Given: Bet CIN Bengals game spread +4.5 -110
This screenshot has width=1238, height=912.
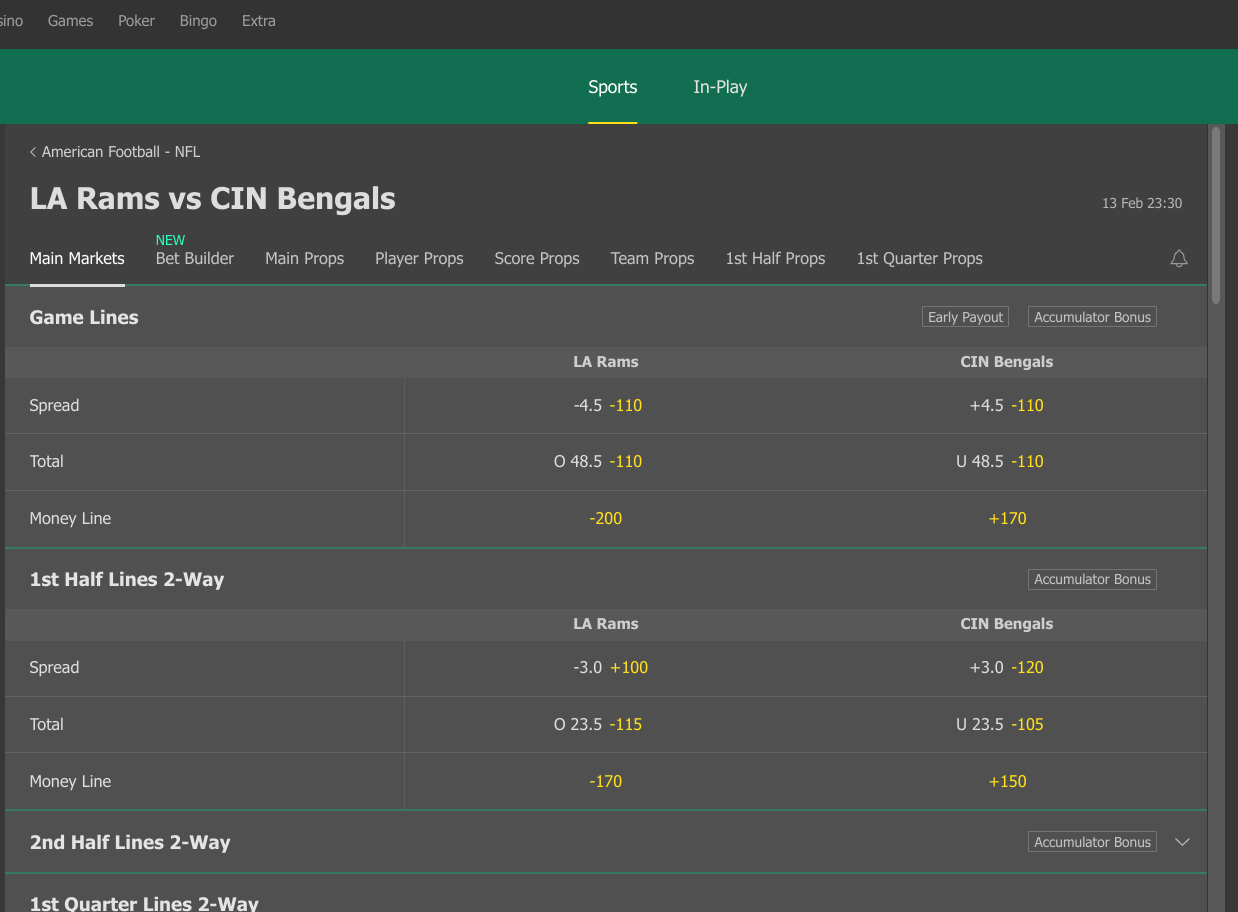Looking at the screenshot, I should pyautogui.click(x=1006, y=405).
